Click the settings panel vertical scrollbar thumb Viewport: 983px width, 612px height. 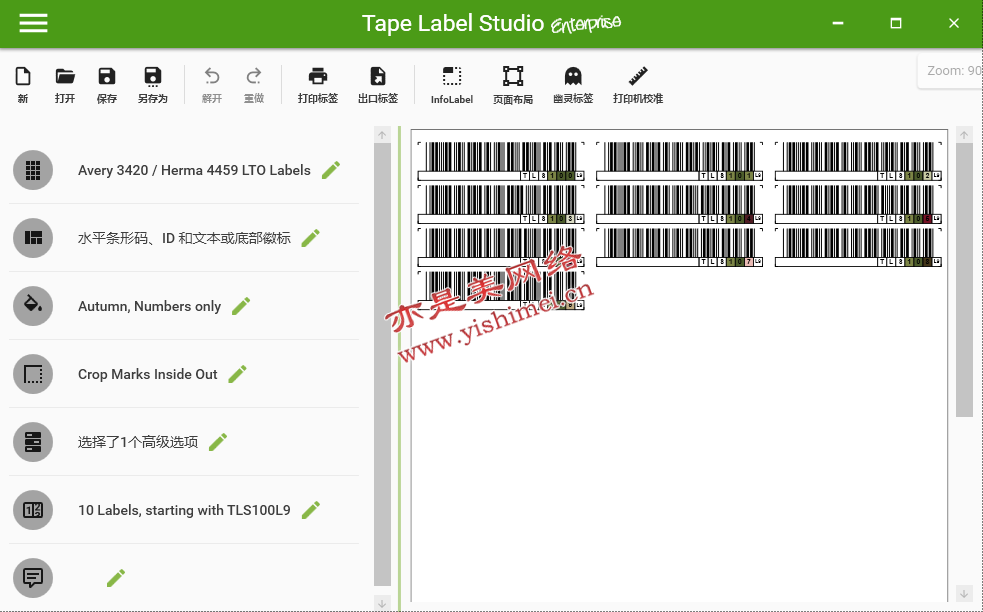tap(382, 364)
